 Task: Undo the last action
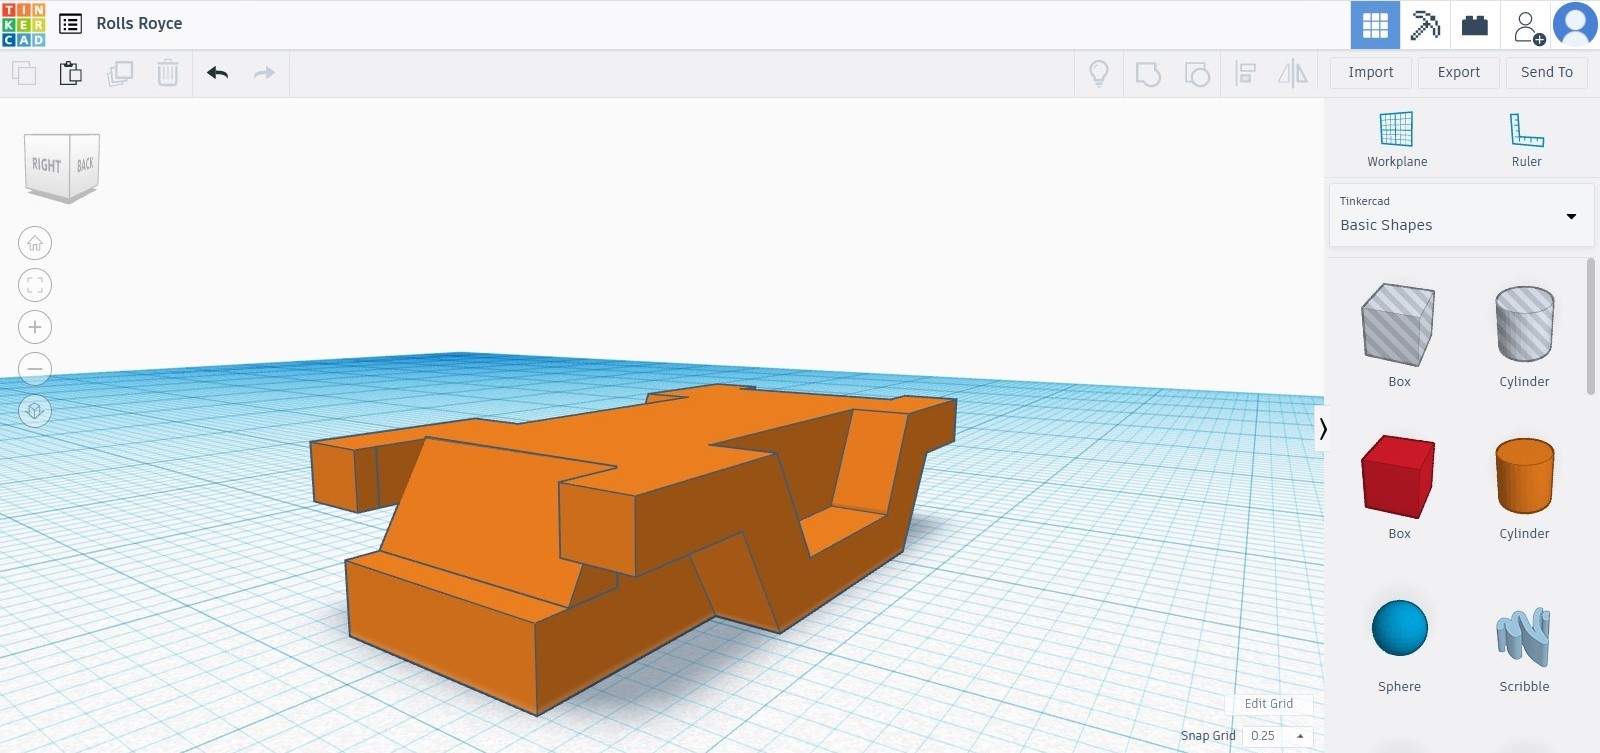pyautogui.click(x=217, y=73)
